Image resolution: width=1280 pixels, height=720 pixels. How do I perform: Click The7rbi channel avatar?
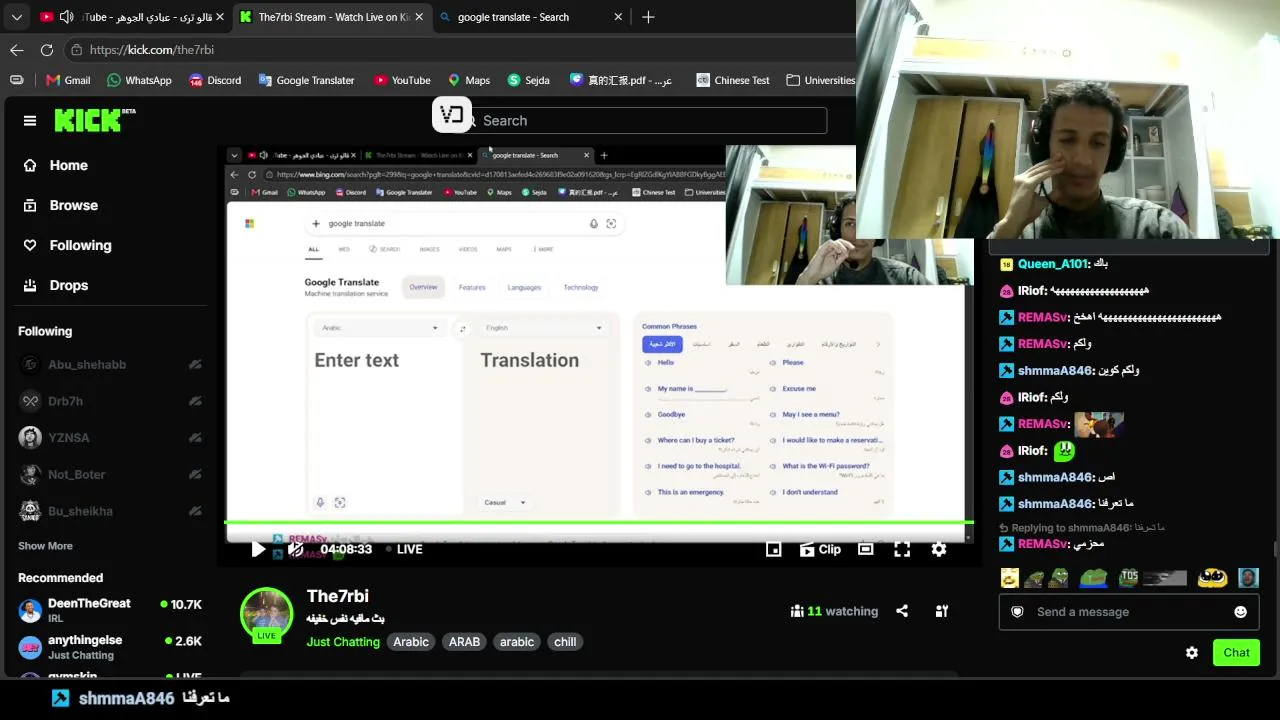[266, 614]
